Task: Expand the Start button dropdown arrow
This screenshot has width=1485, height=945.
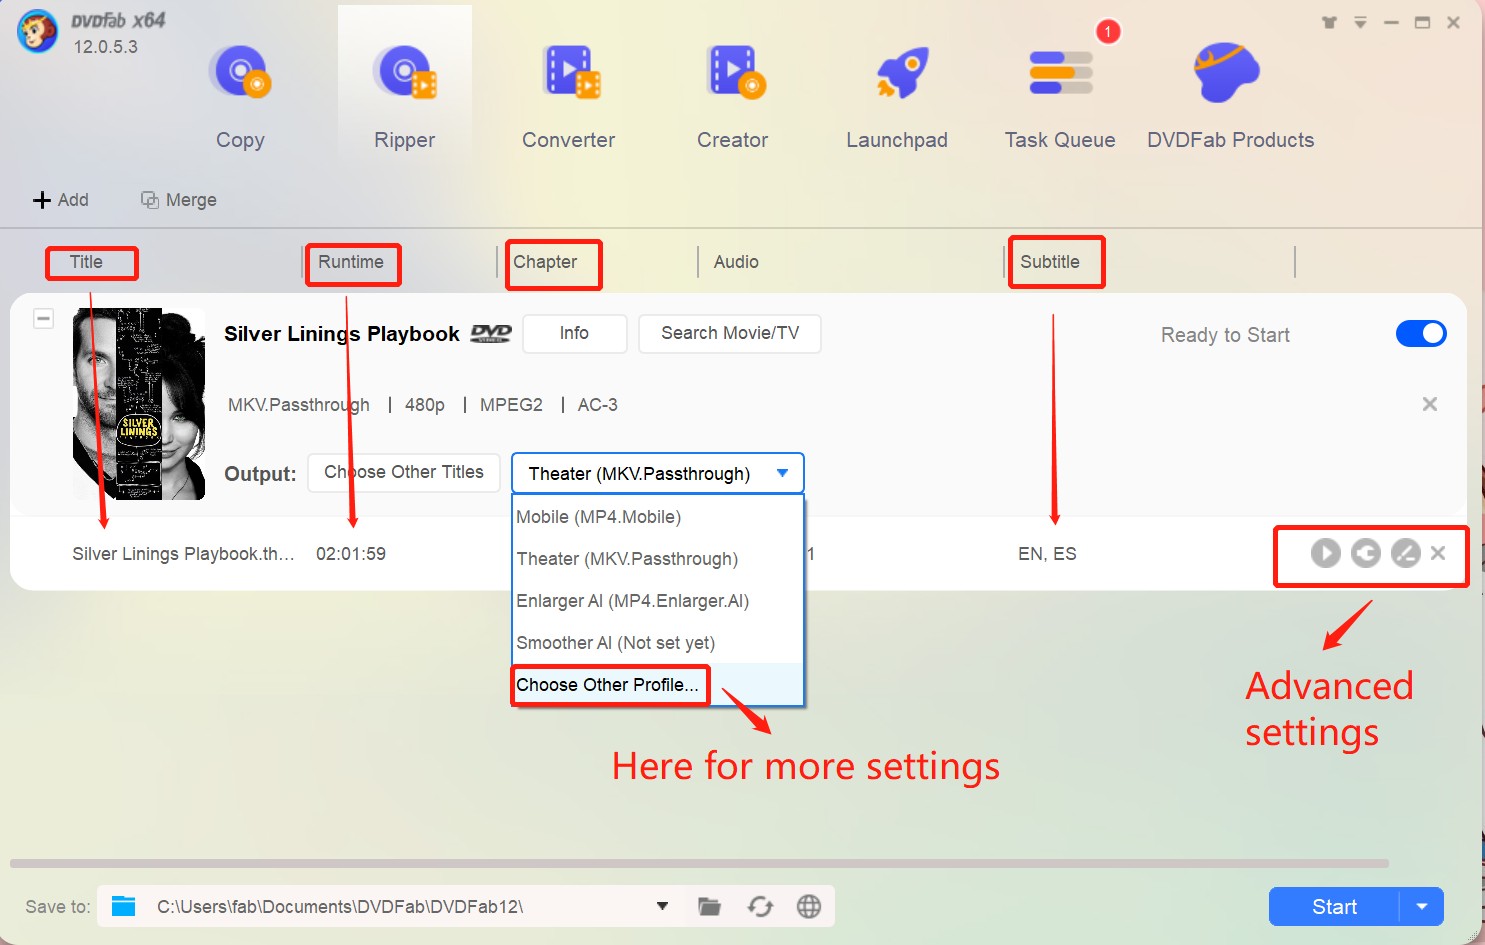Action: tap(1422, 907)
